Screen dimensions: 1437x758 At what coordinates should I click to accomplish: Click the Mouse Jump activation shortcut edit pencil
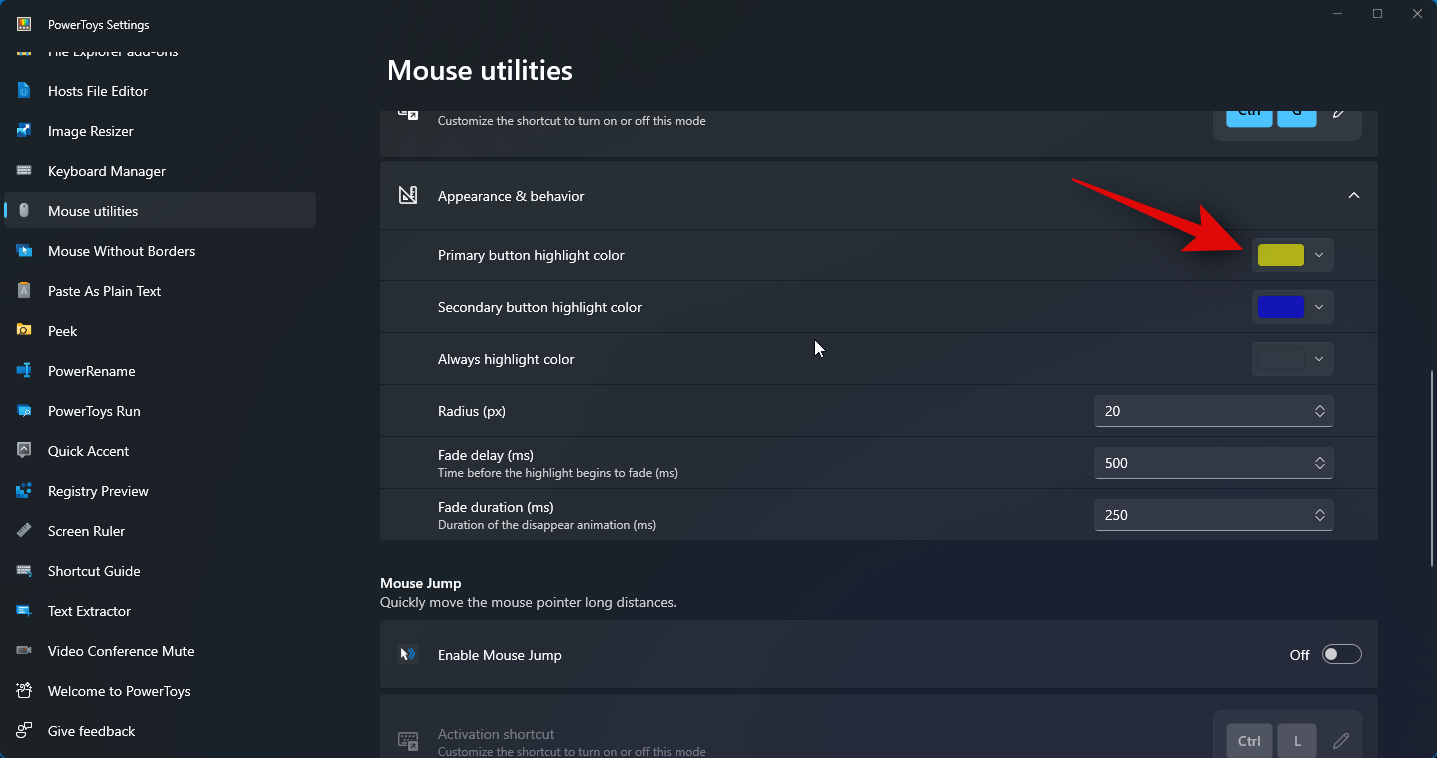(x=1340, y=741)
